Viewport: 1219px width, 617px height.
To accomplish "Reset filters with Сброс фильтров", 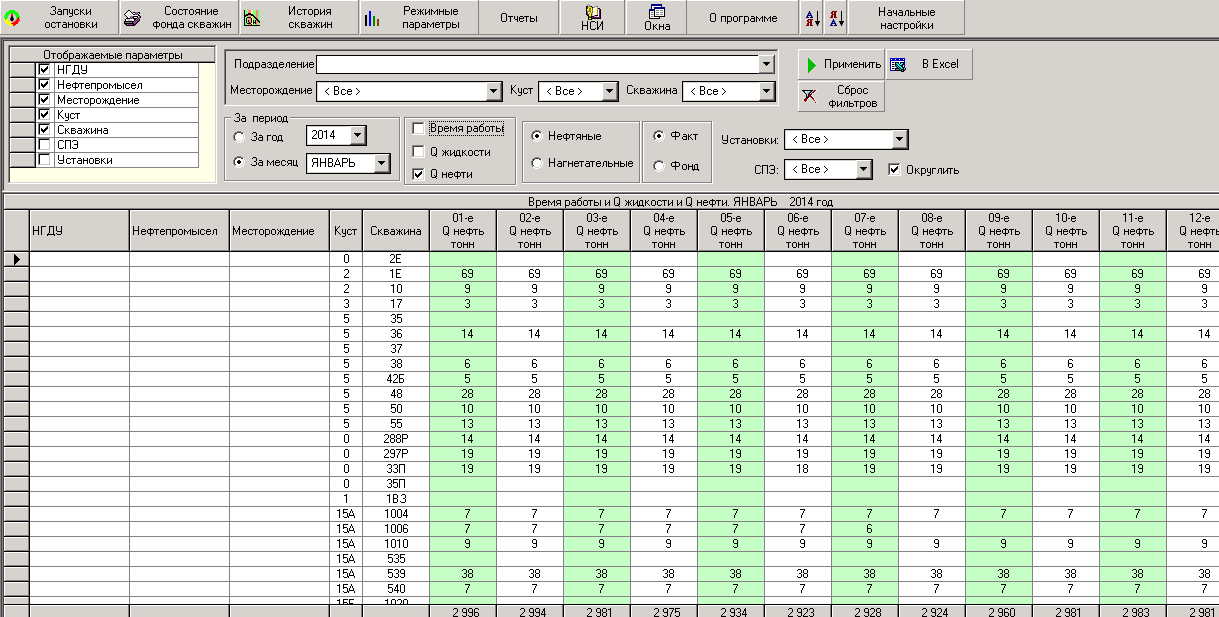I will point(842,97).
